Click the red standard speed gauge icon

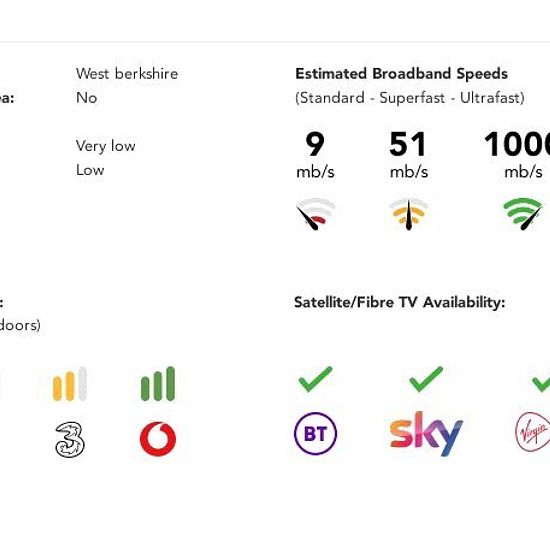[x=315, y=214]
